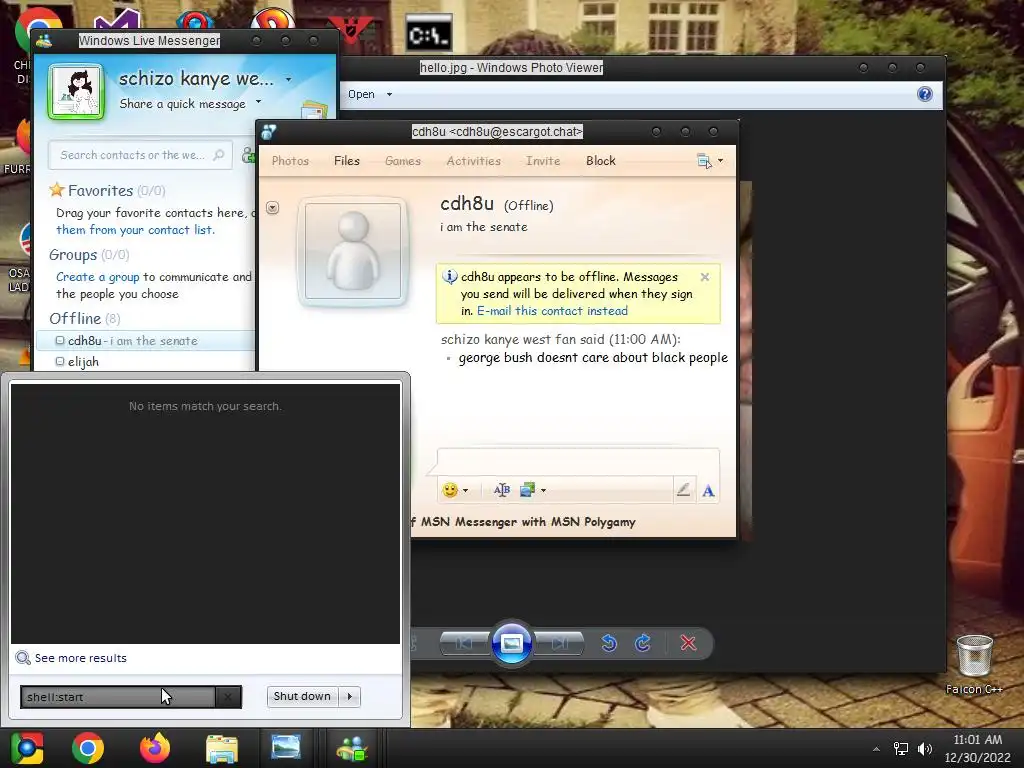Click Create a group link in Messenger
The image size is (1024, 768).
click(98, 277)
